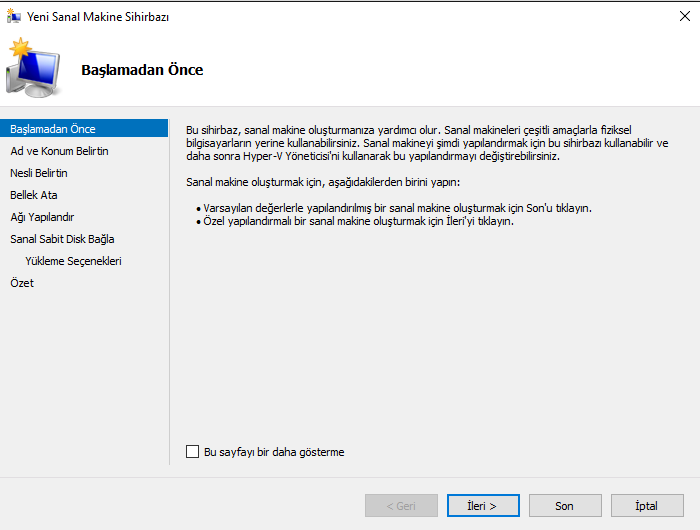Switch to the Bellek Ata step
This screenshot has height=530, width=700.
pyautogui.click(x=34, y=195)
